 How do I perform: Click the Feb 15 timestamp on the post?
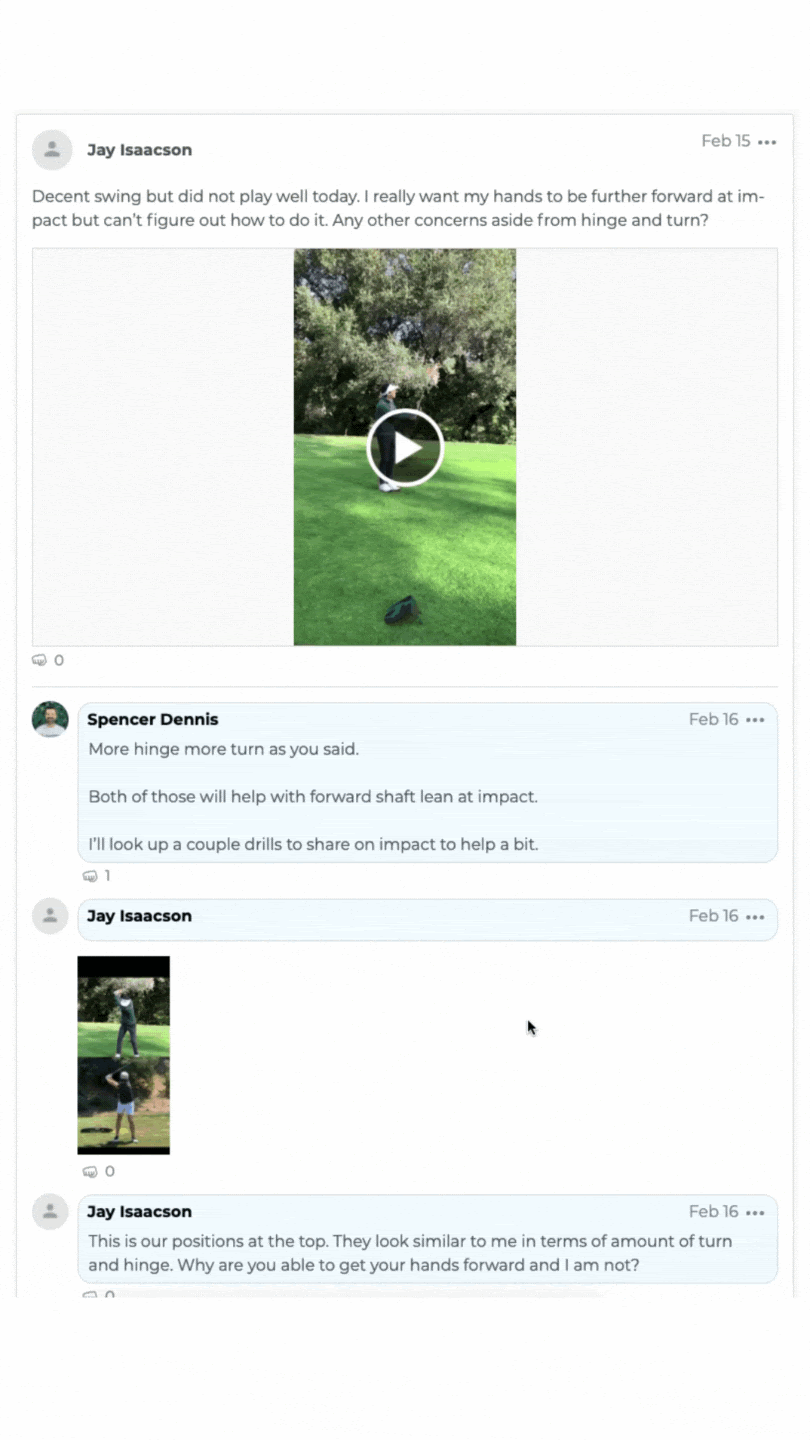tap(725, 141)
